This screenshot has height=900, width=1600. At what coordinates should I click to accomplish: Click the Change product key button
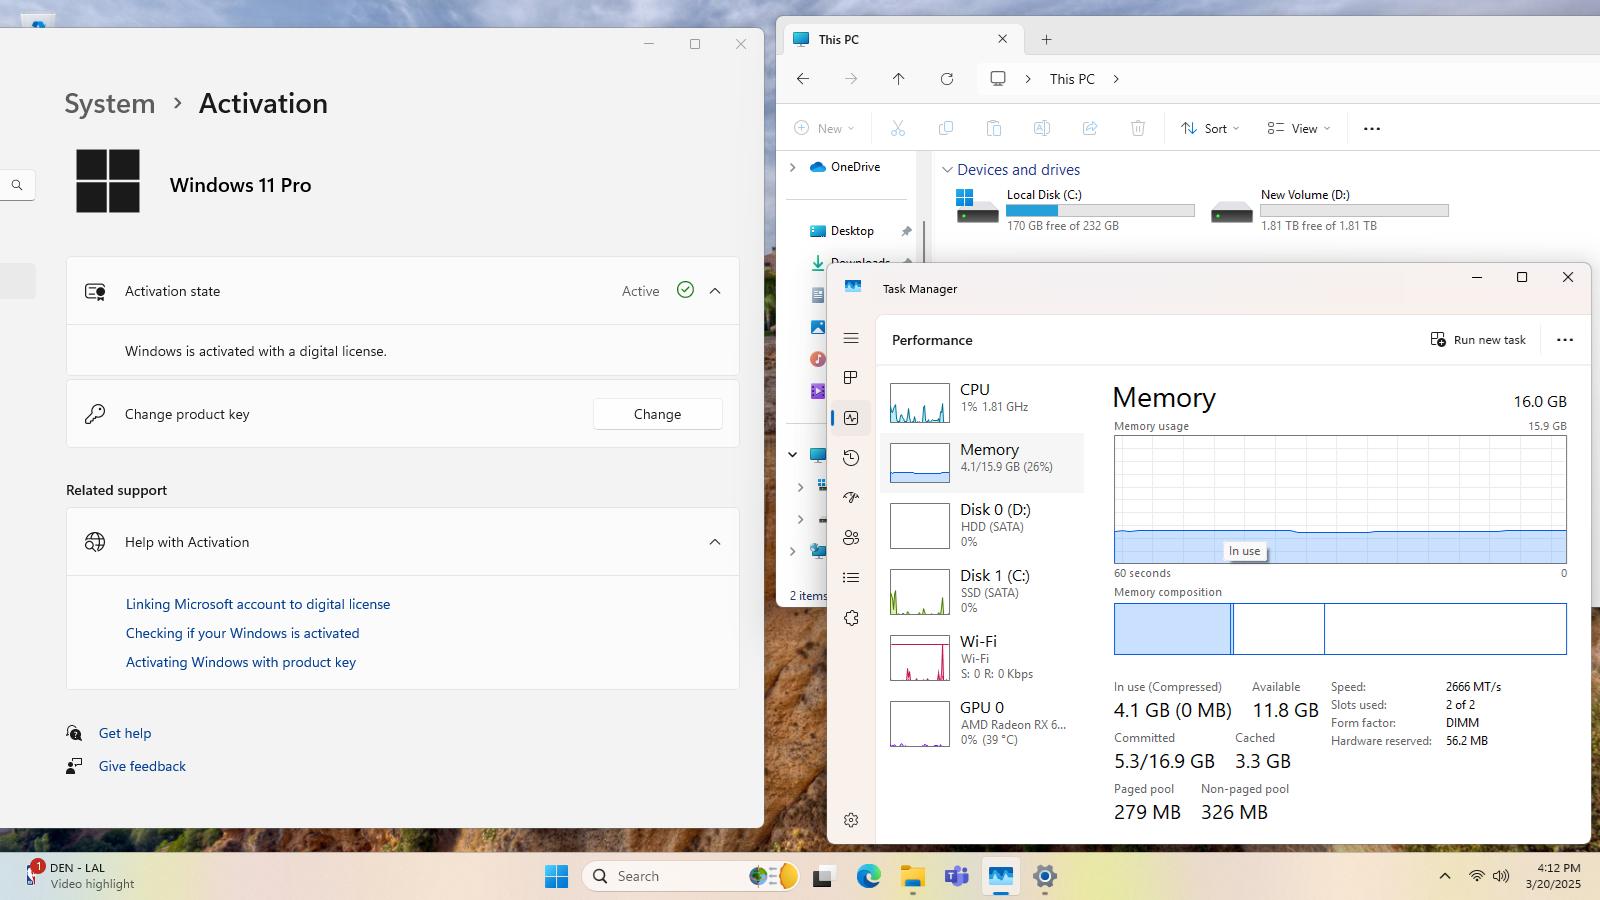click(657, 414)
